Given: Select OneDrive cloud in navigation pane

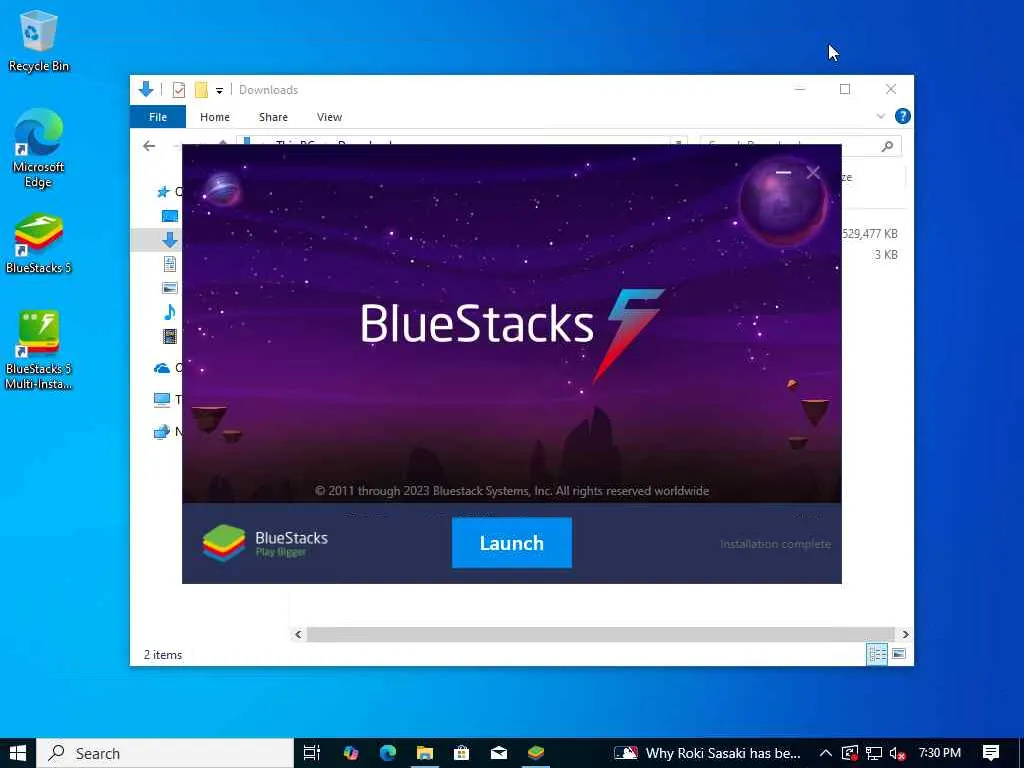Looking at the screenshot, I should pyautogui.click(x=162, y=368).
